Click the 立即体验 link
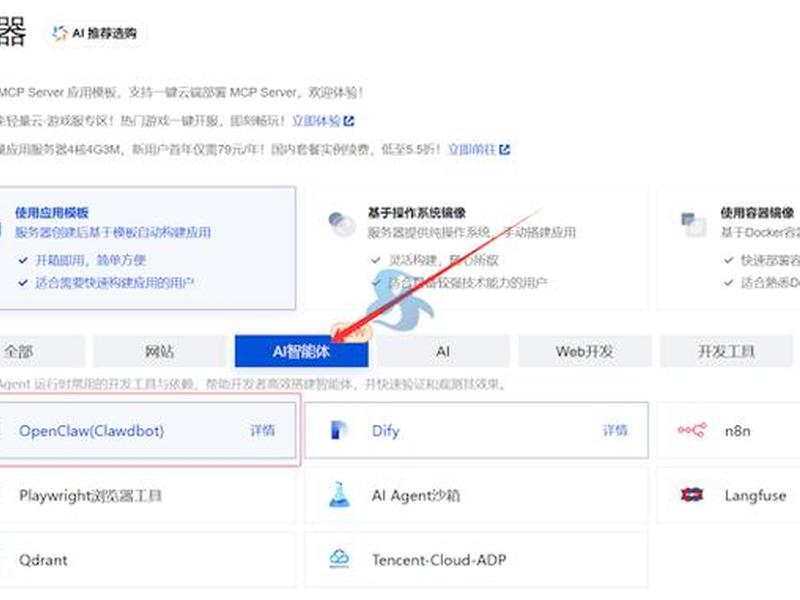800x600 pixels. point(316,121)
